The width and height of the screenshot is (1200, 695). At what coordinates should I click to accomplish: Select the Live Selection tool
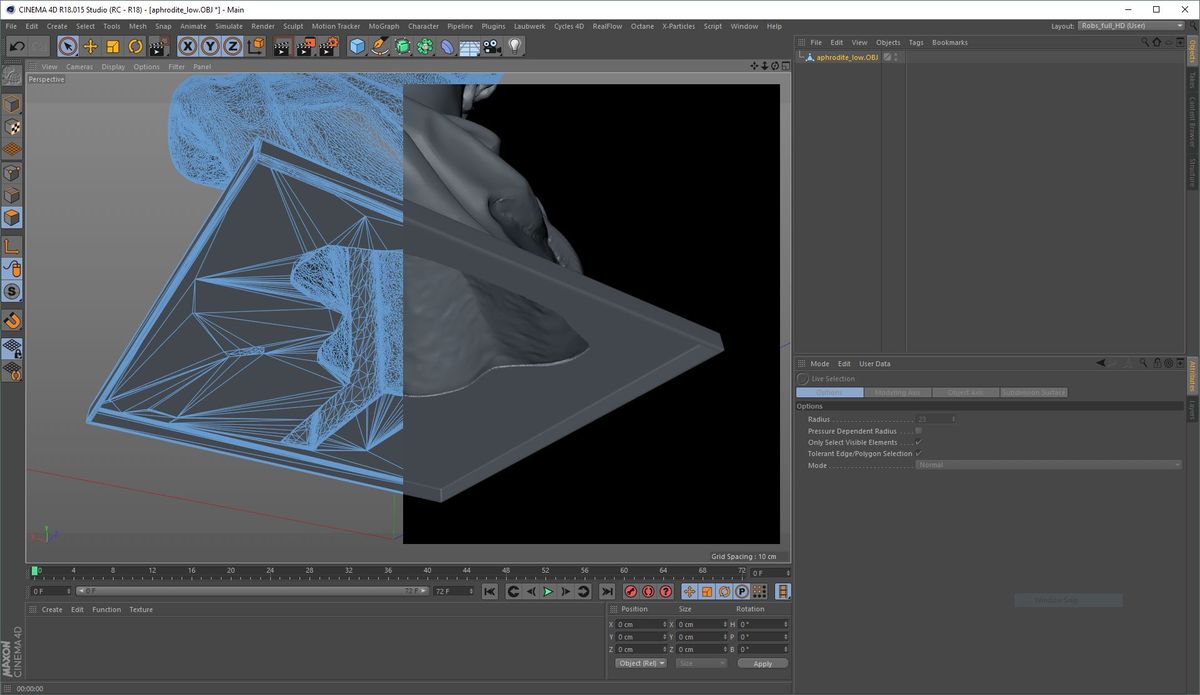(x=67, y=46)
